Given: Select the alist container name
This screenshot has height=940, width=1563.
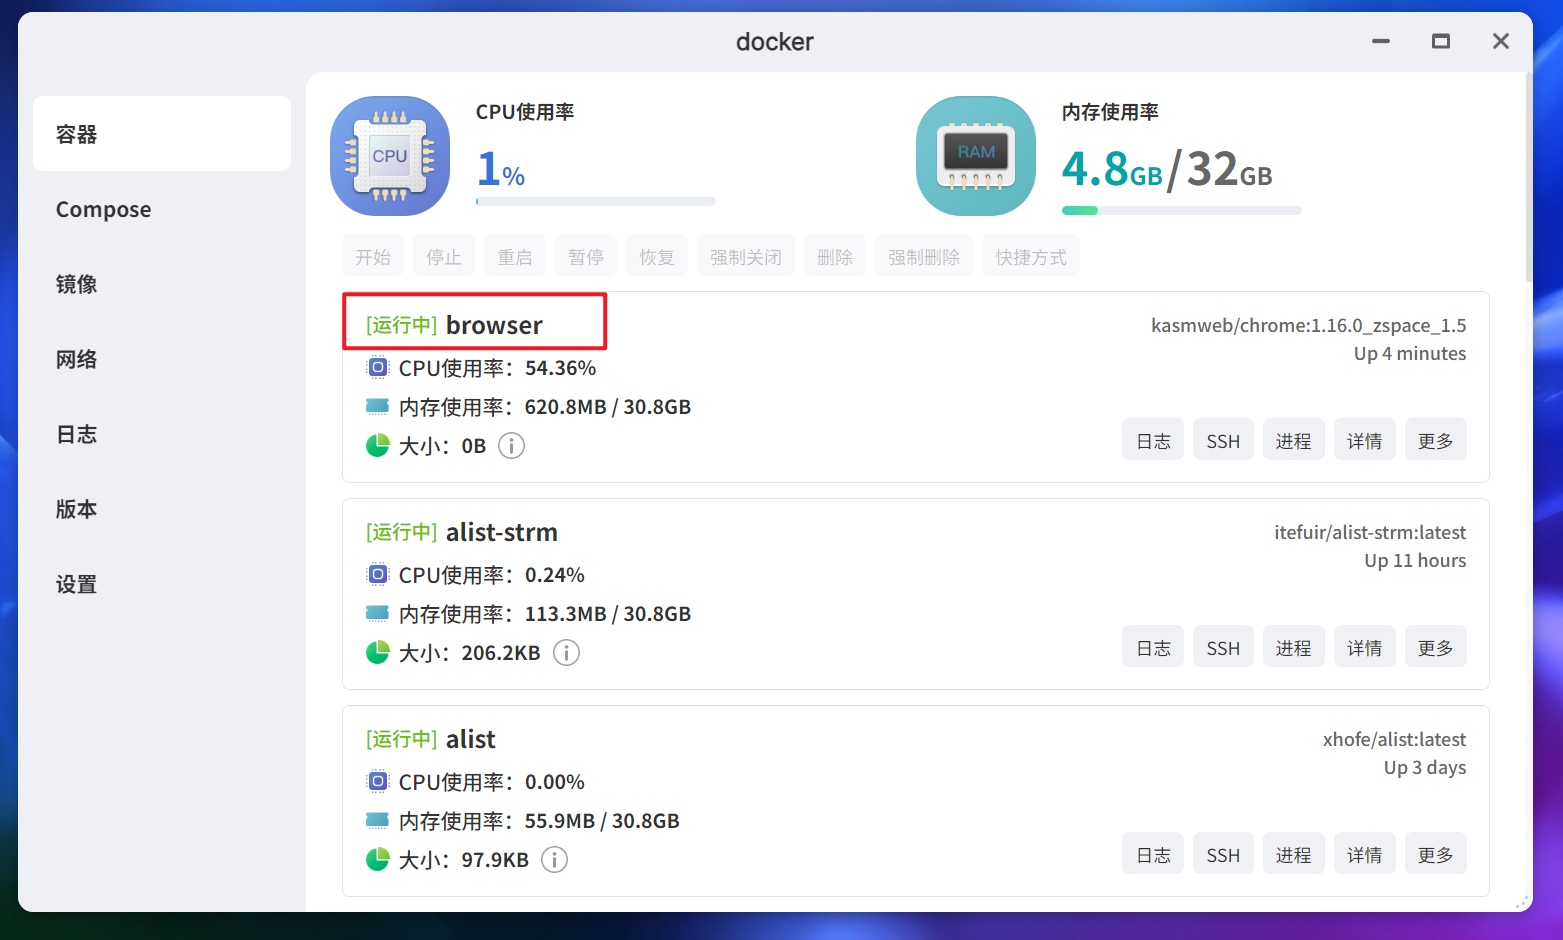Looking at the screenshot, I should click(x=471, y=739).
